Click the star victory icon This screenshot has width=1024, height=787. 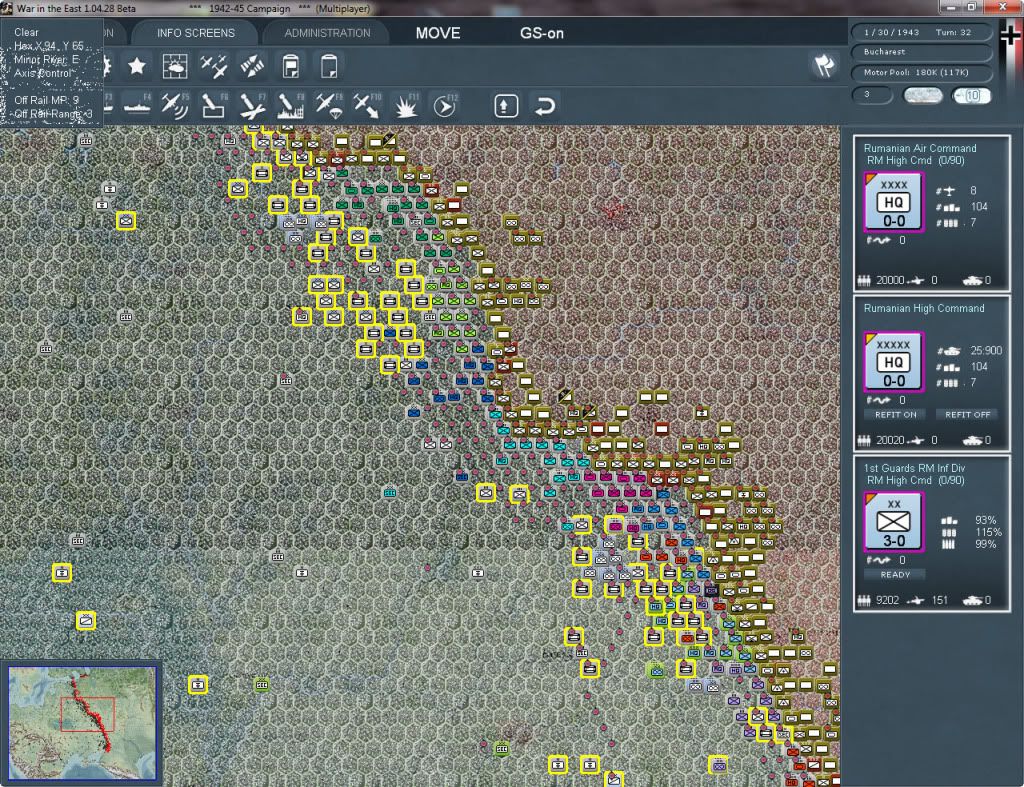pyautogui.click(x=136, y=66)
